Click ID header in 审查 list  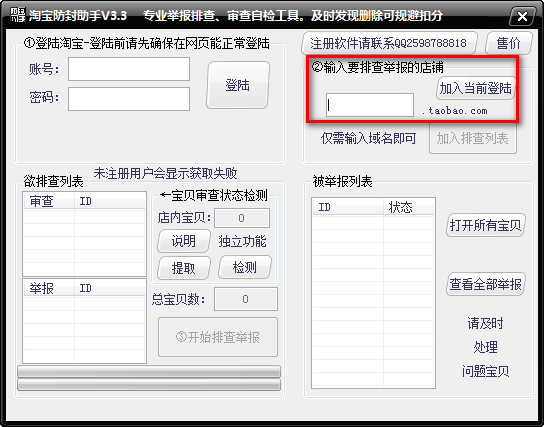tap(110, 201)
